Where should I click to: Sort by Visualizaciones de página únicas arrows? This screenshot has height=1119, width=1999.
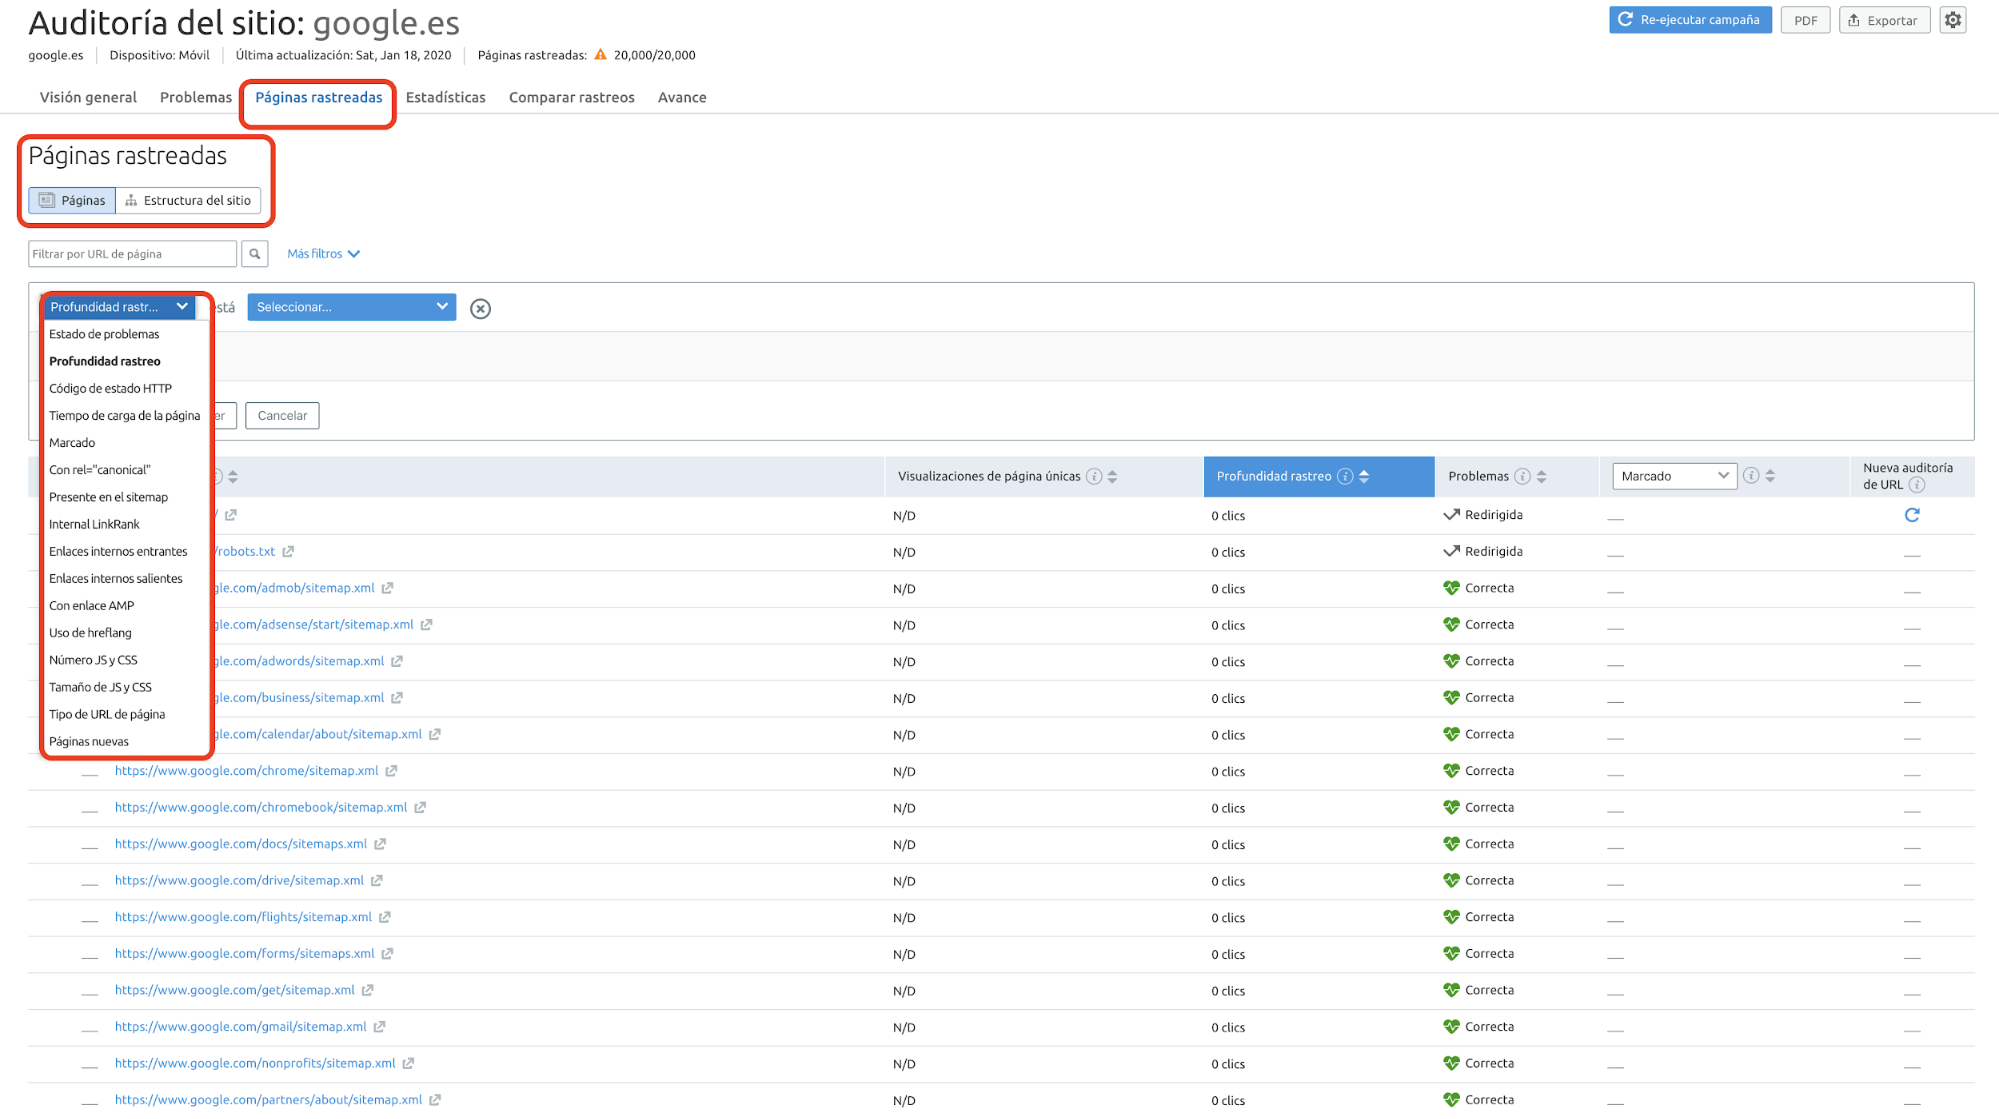tap(1112, 477)
